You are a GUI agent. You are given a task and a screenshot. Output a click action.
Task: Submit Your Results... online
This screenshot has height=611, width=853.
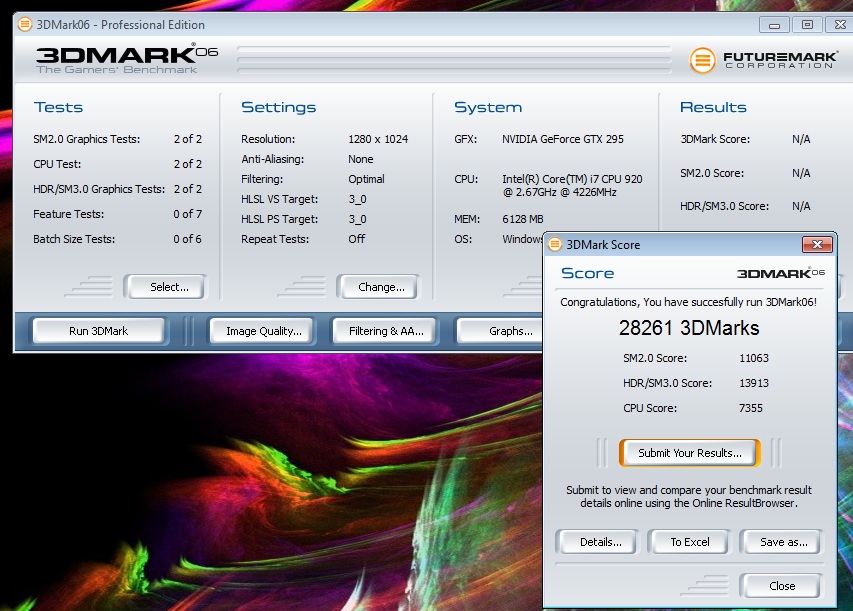point(689,453)
